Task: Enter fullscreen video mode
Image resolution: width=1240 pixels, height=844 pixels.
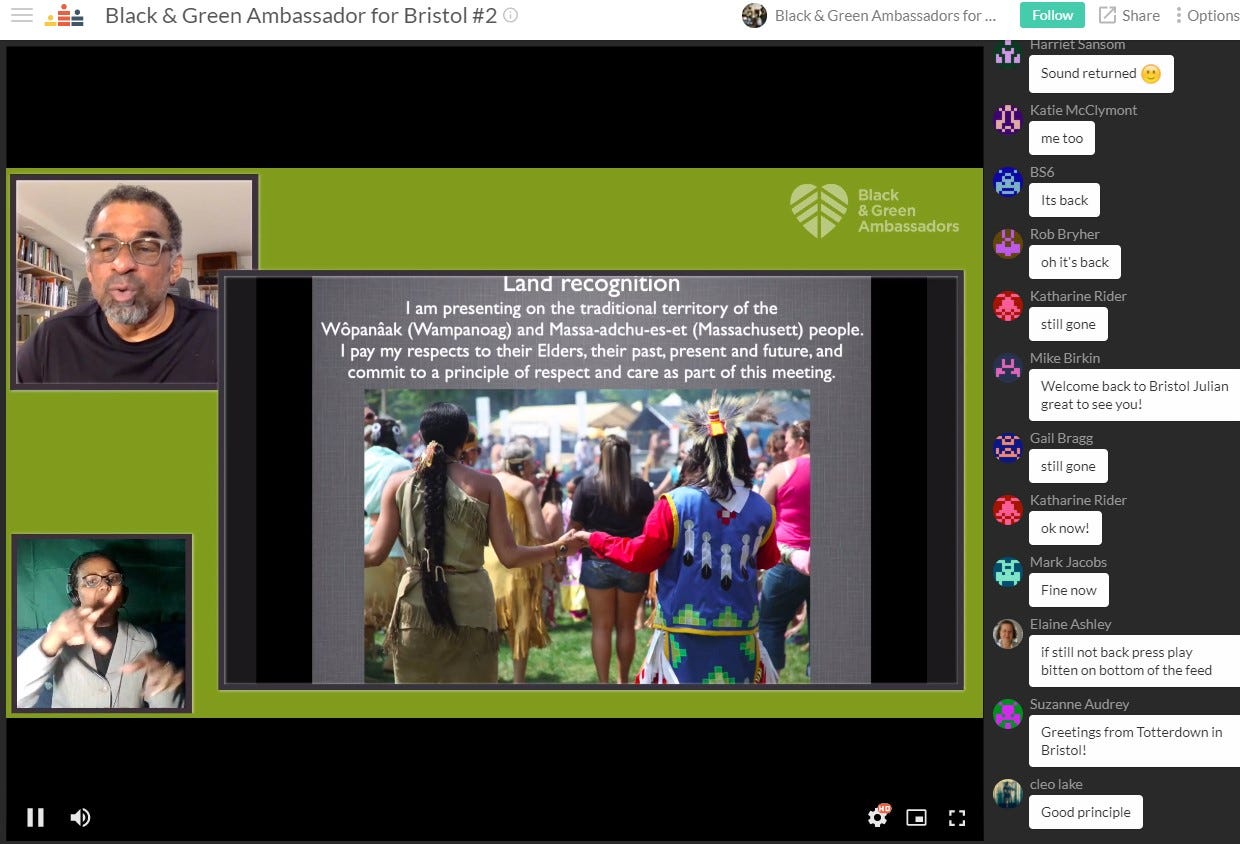Action: (x=957, y=818)
